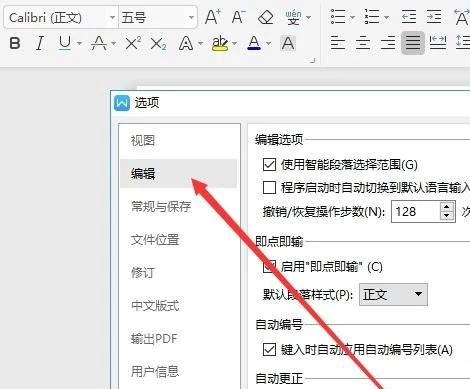This screenshot has height=389, width=470.
Task: Apply Underline formatting
Action: point(65,43)
